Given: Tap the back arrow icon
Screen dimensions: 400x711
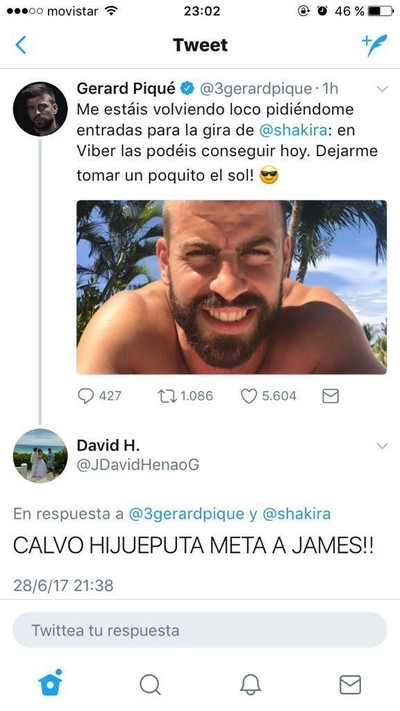Looking at the screenshot, I should point(21,45).
